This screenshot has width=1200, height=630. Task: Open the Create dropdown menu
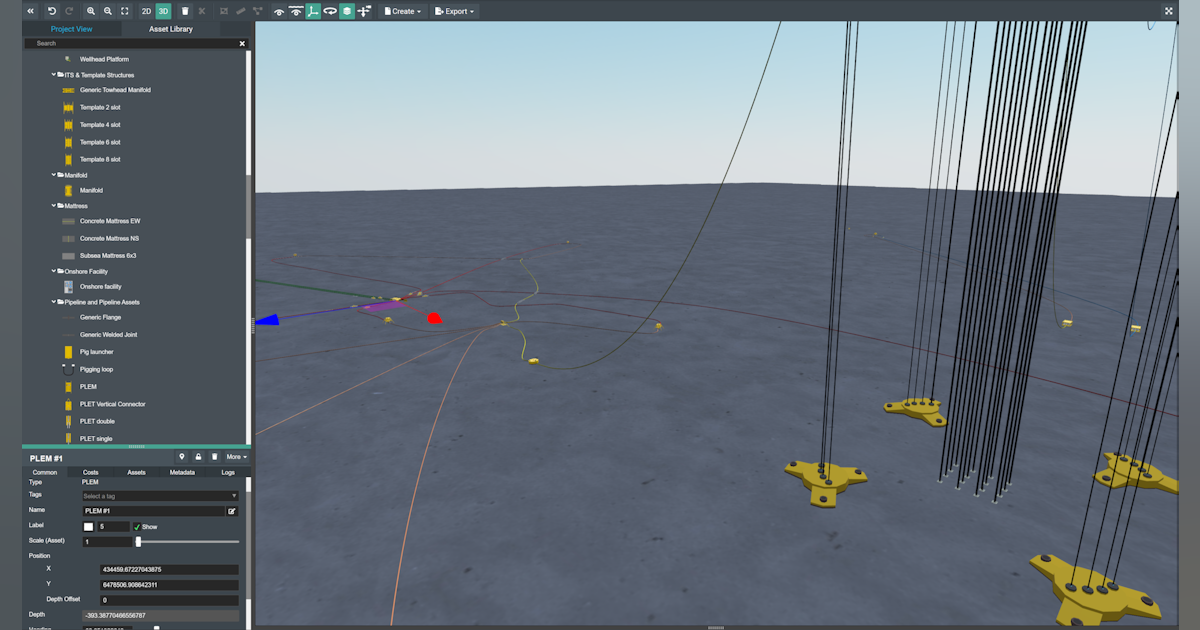[x=403, y=11]
